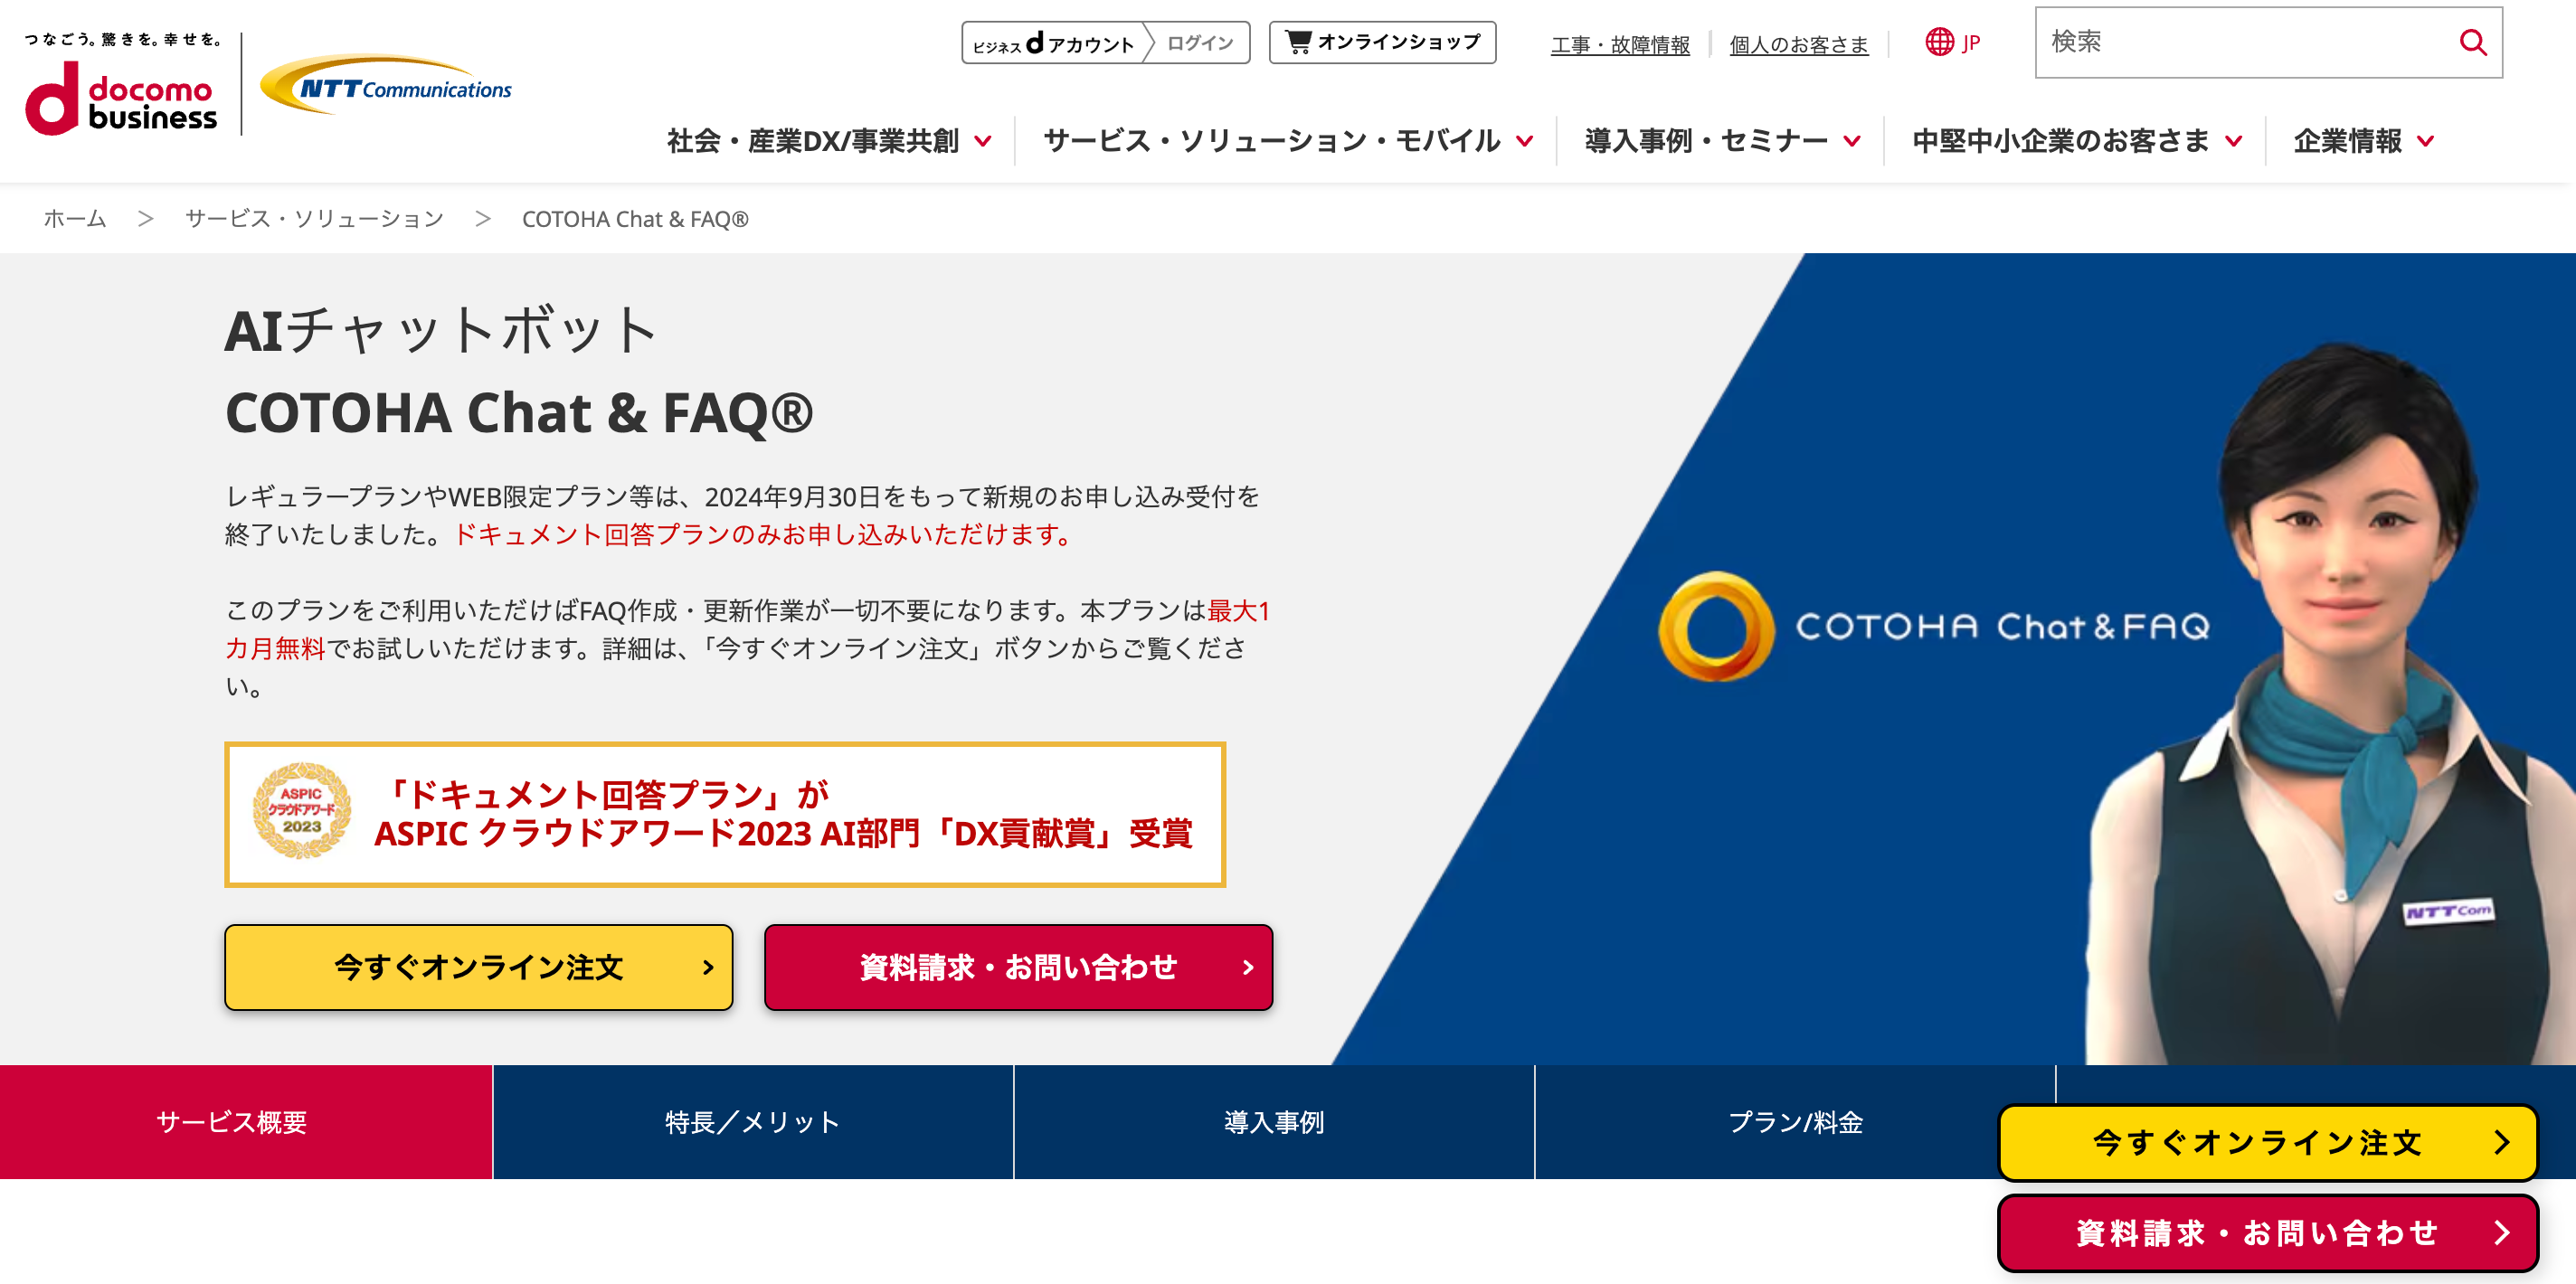This screenshot has width=2576, height=1284.
Task: Click the COTOHA Chat & FAQ ring logo
Action: pyautogui.click(x=1716, y=627)
